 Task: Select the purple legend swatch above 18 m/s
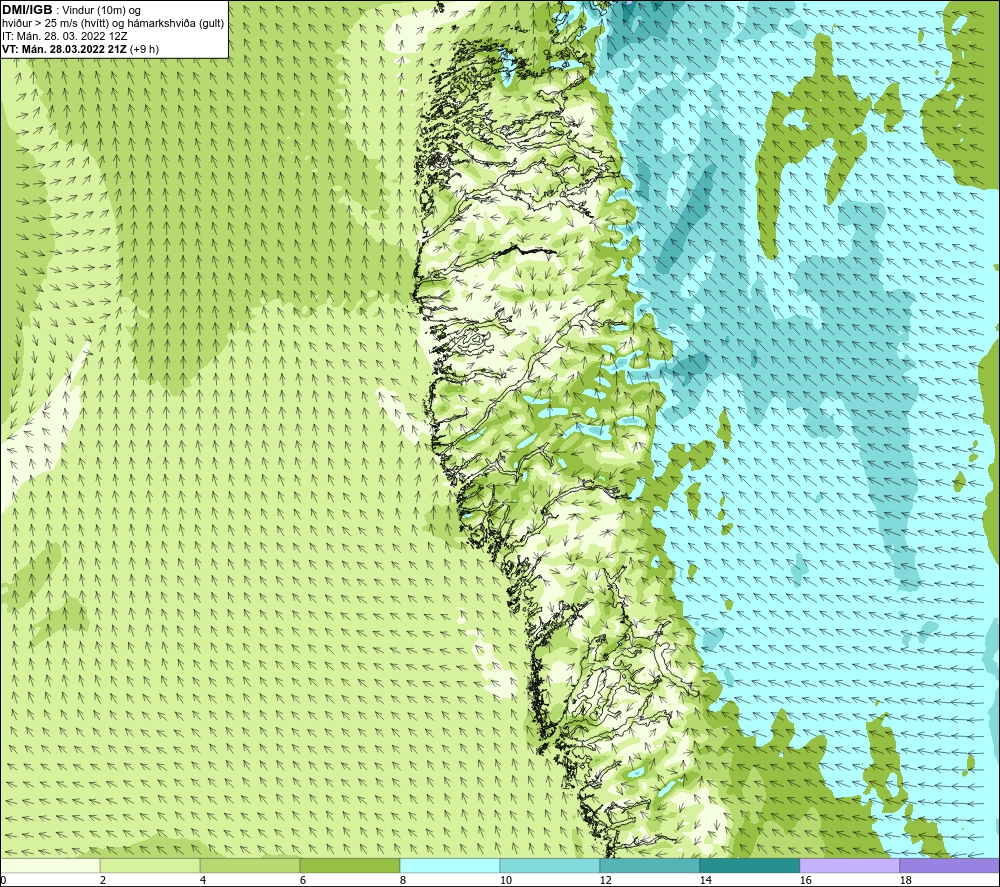(949, 865)
